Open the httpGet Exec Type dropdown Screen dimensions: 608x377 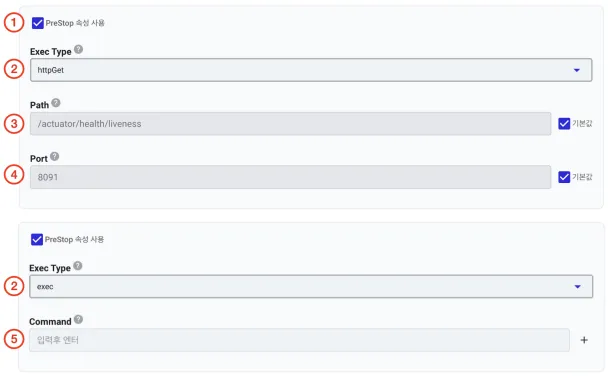311,70
